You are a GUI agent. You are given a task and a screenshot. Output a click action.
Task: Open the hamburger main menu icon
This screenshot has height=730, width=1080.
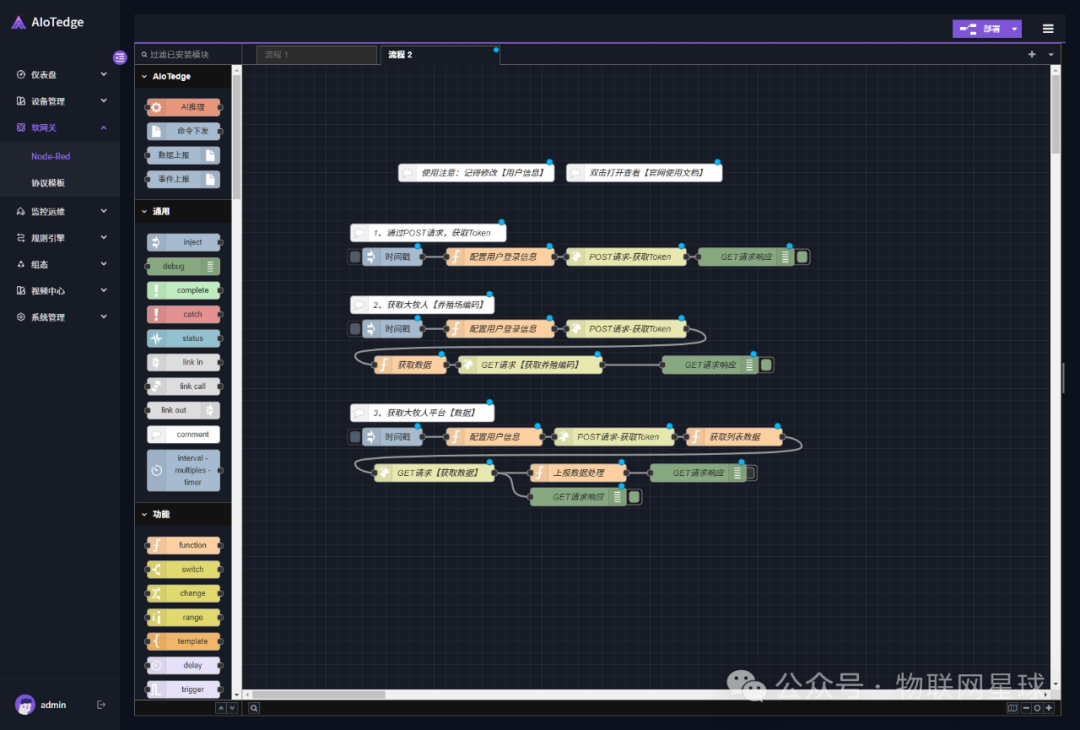coord(1048,29)
